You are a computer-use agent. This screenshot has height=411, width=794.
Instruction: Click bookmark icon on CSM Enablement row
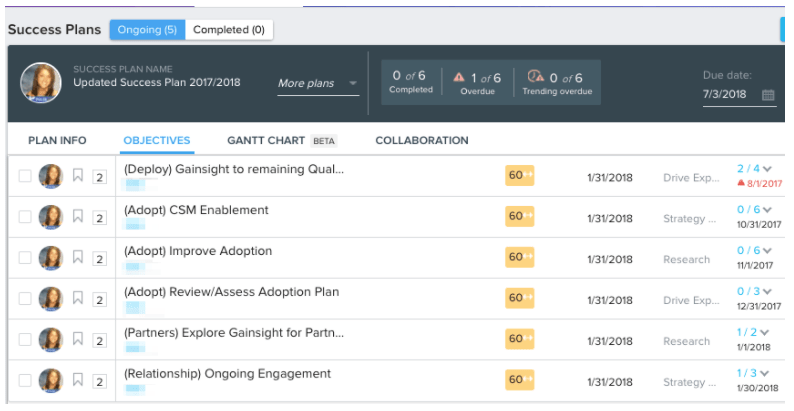pyautogui.click(x=78, y=216)
